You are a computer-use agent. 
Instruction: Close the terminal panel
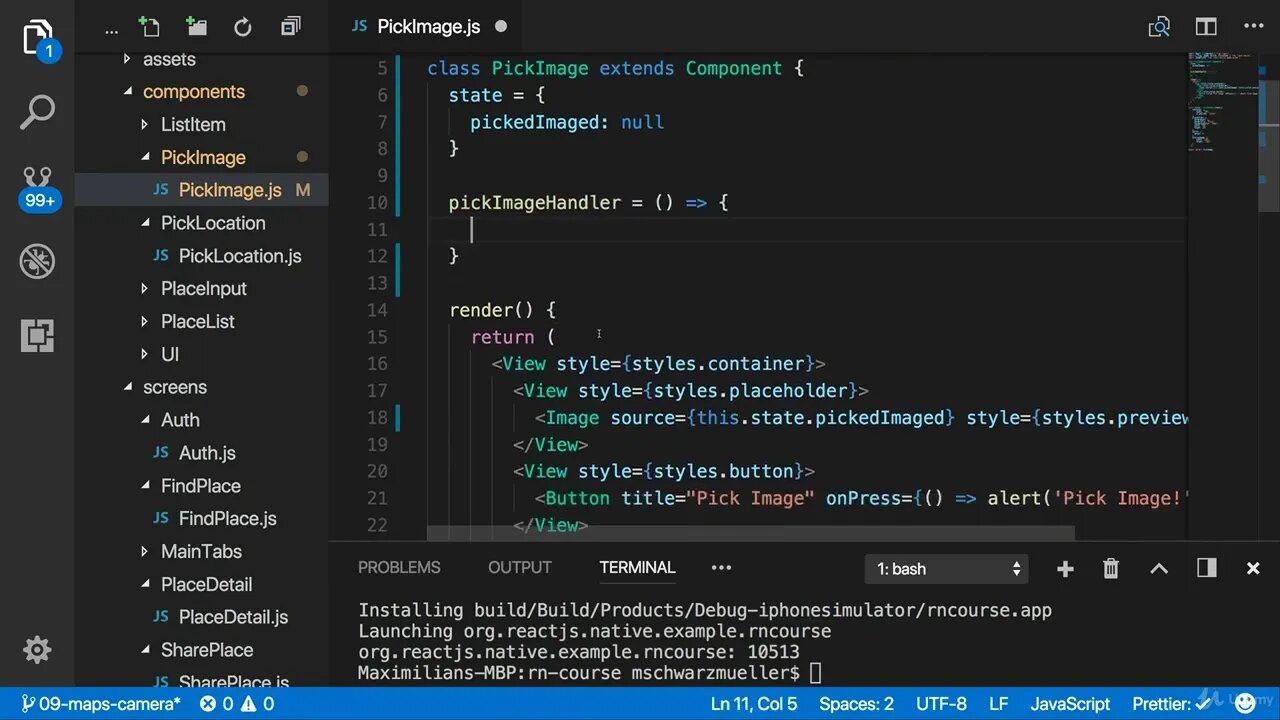1253,569
